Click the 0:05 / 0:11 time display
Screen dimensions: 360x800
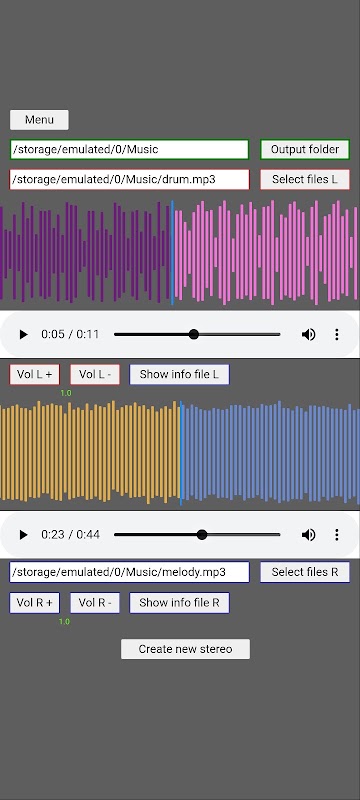coord(70,335)
